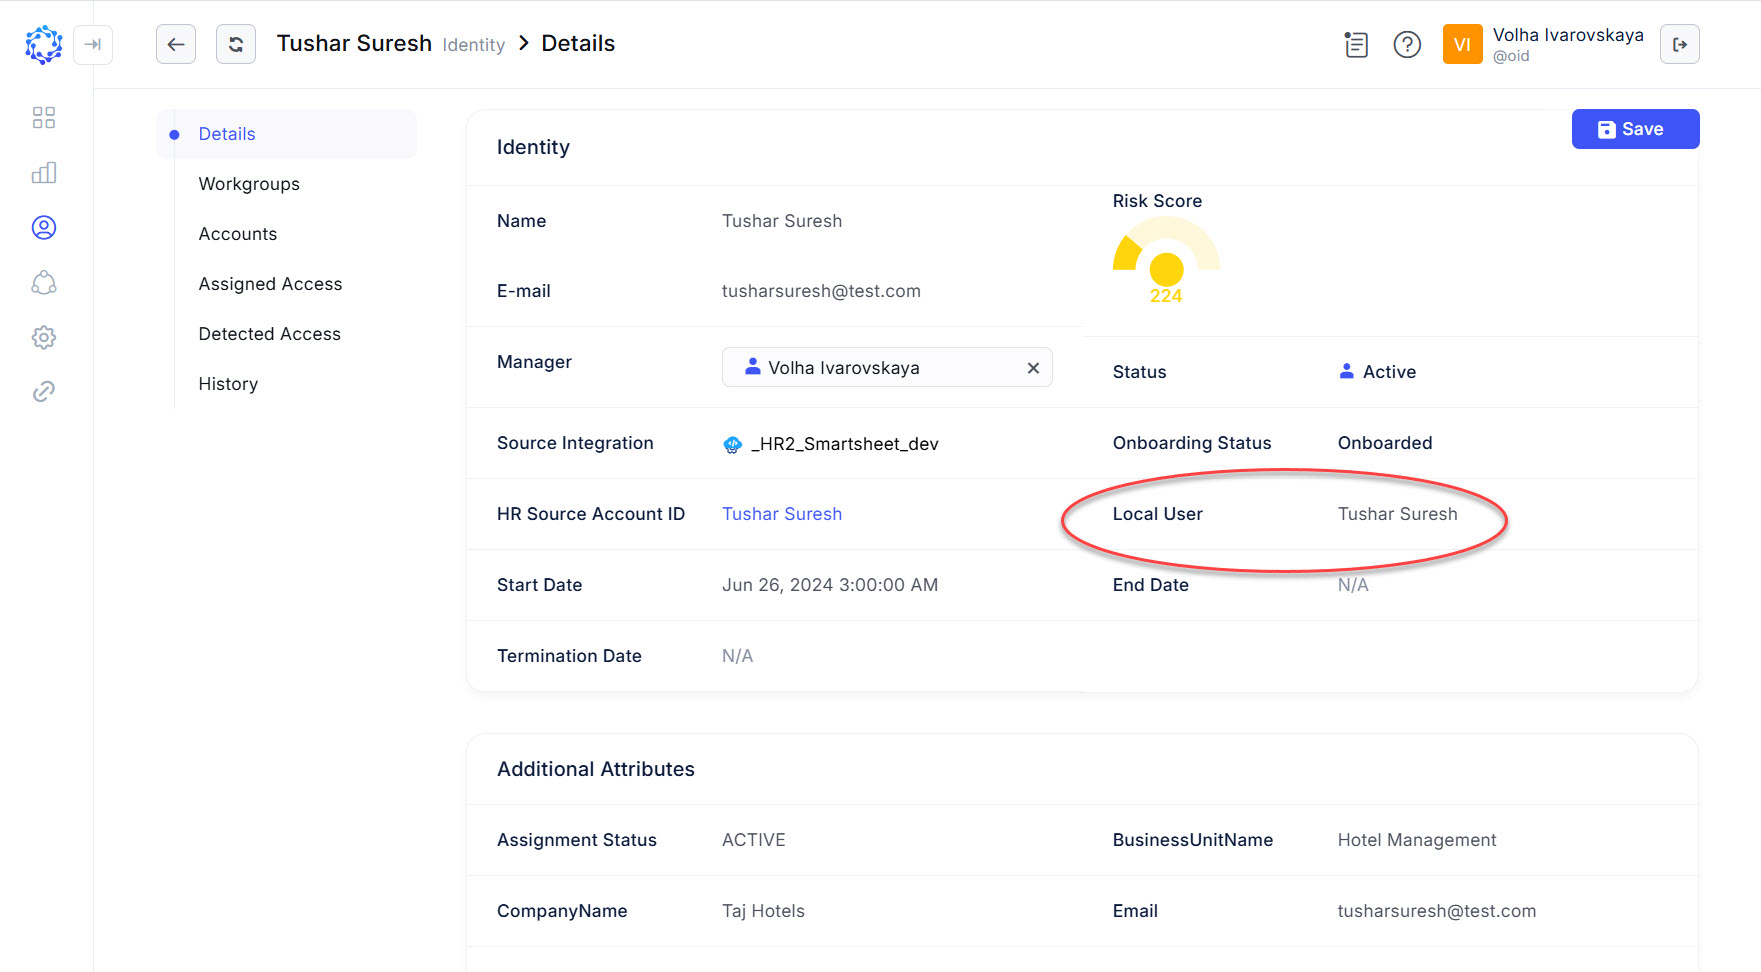
Task: Refresh the identity page
Action: [236, 44]
